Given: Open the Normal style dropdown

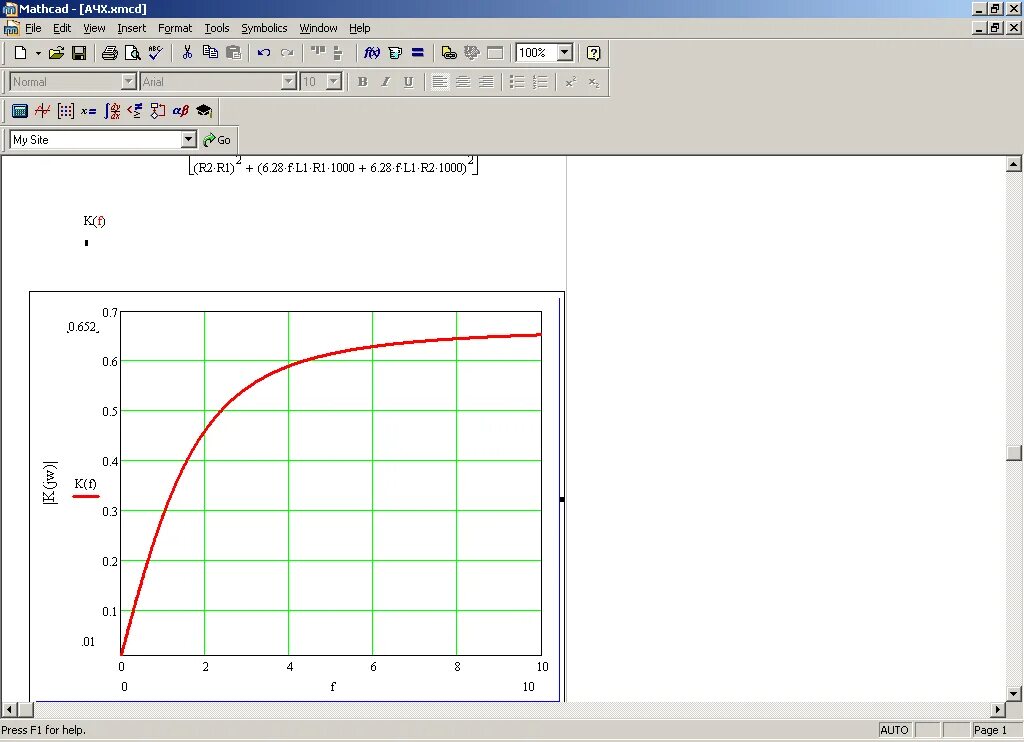Looking at the screenshot, I should [x=129, y=82].
